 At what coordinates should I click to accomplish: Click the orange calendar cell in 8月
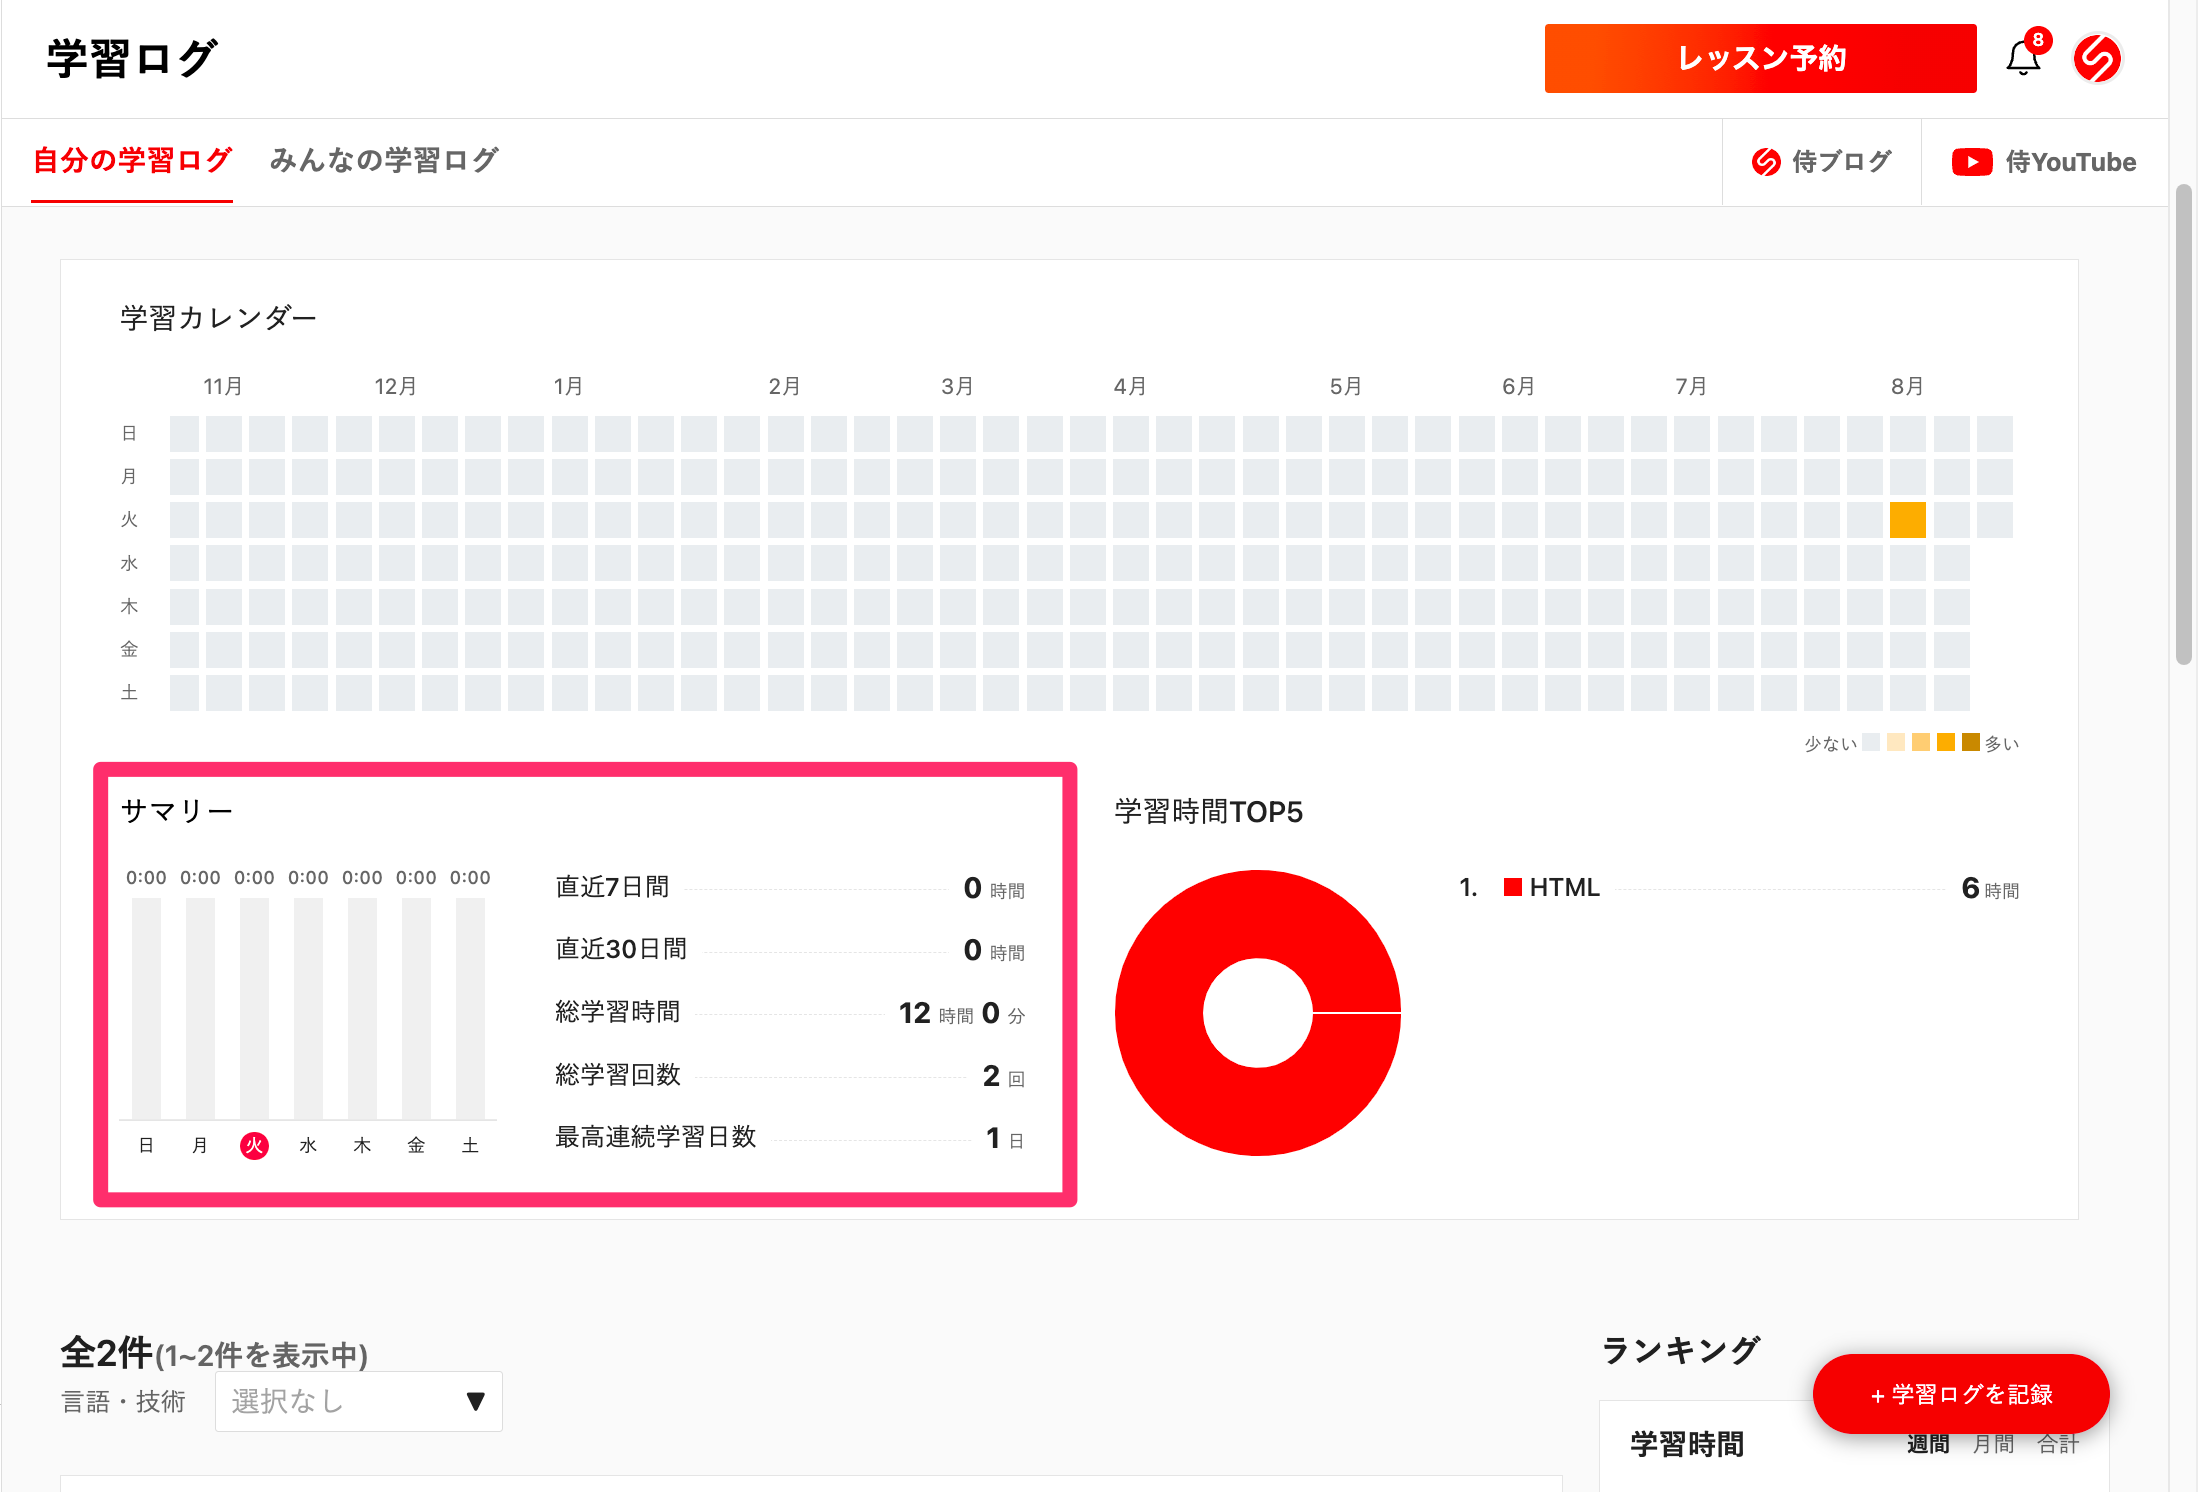tap(1907, 520)
